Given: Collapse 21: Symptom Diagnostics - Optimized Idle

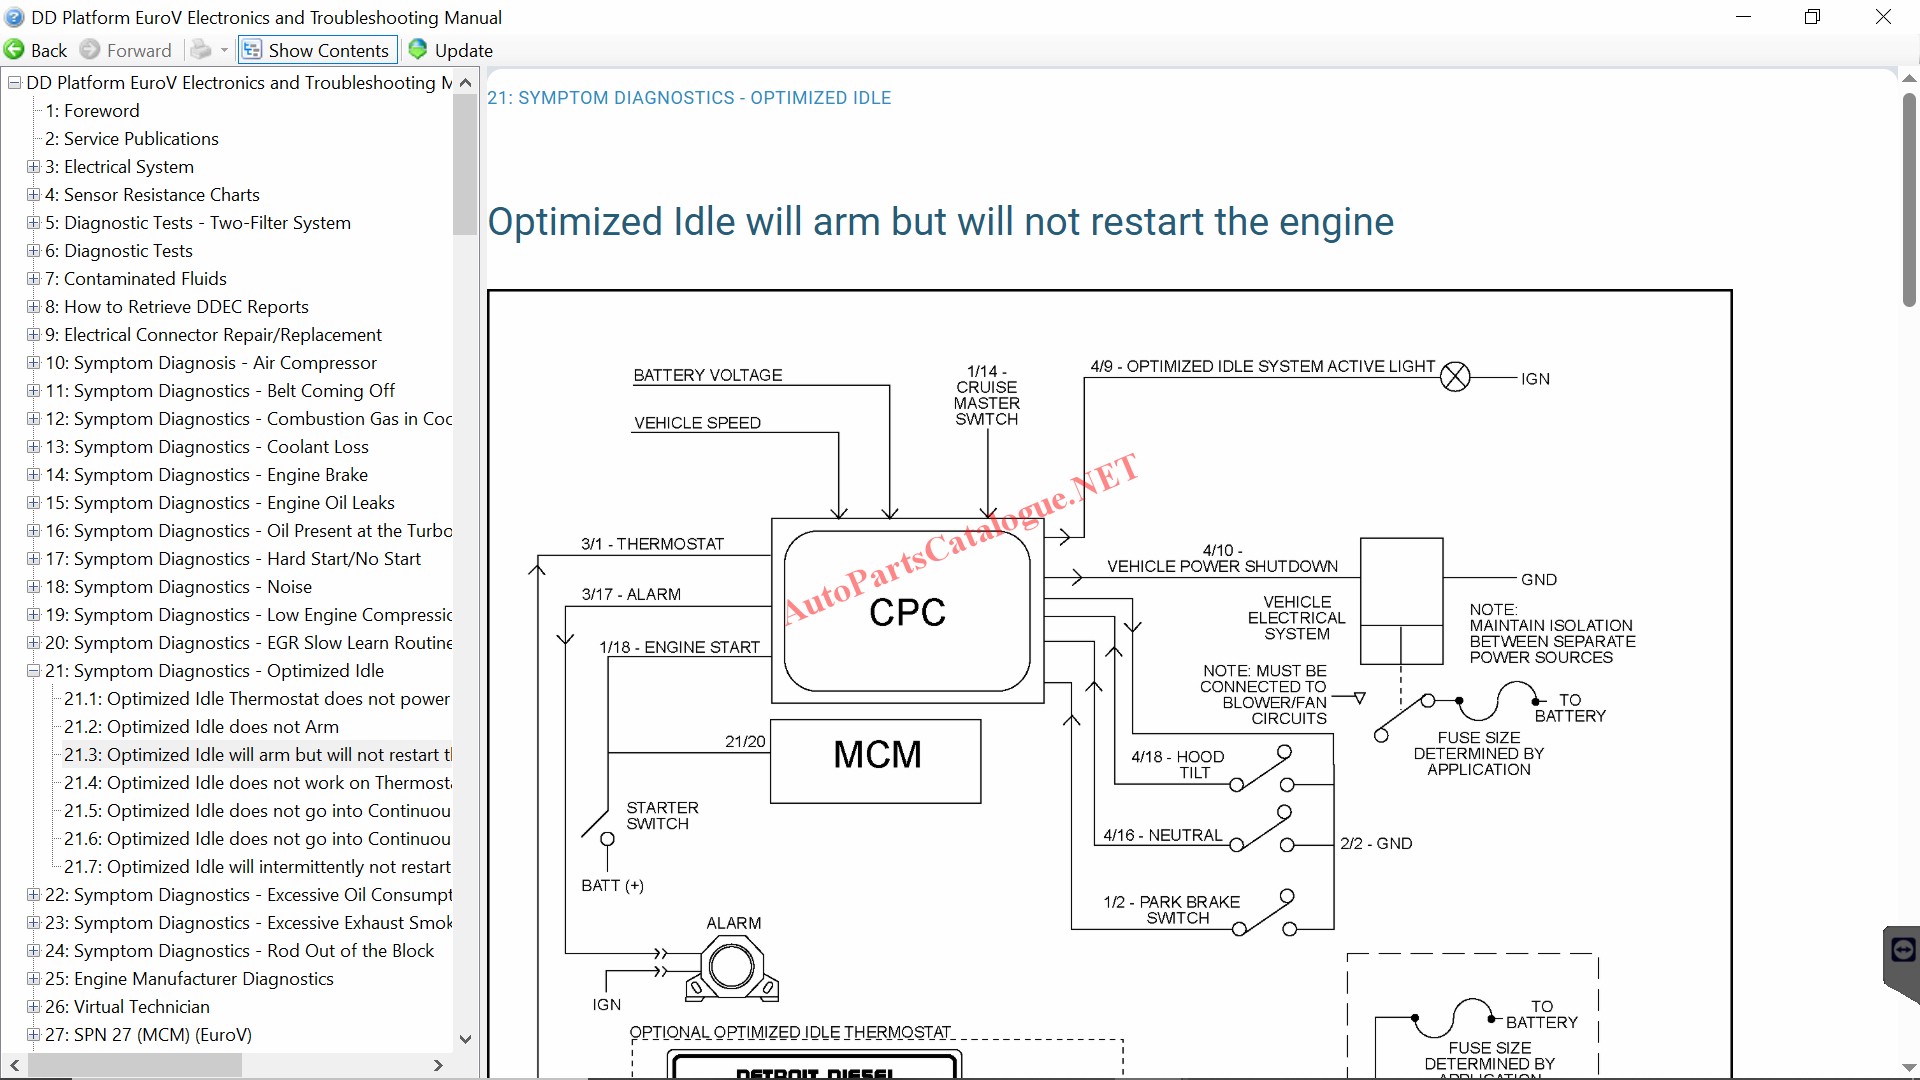Looking at the screenshot, I should click(33, 671).
